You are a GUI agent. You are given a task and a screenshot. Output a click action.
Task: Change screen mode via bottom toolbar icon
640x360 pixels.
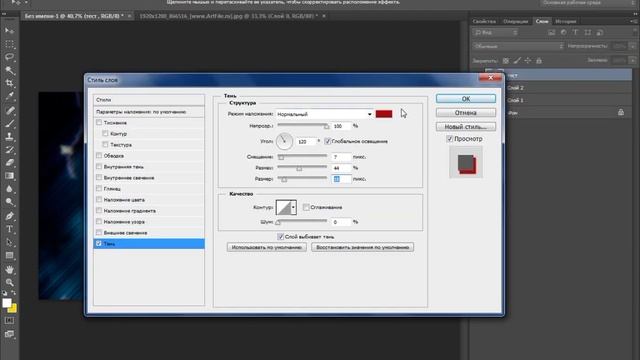coord(9,334)
